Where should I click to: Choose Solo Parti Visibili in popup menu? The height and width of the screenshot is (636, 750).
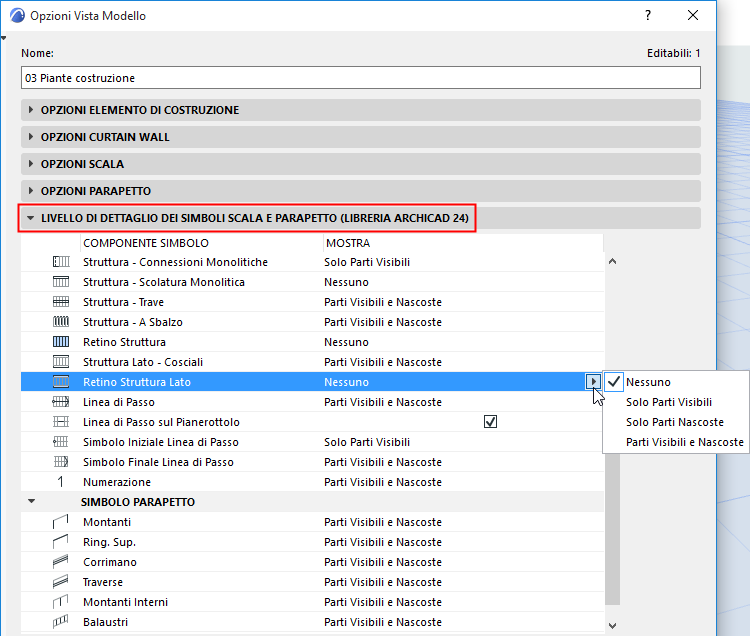[675, 402]
